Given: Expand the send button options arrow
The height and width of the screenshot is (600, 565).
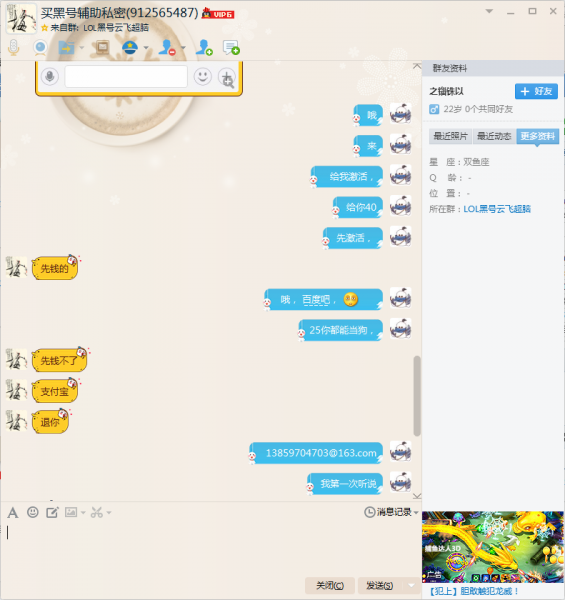Looking at the screenshot, I should click(x=411, y=585).
